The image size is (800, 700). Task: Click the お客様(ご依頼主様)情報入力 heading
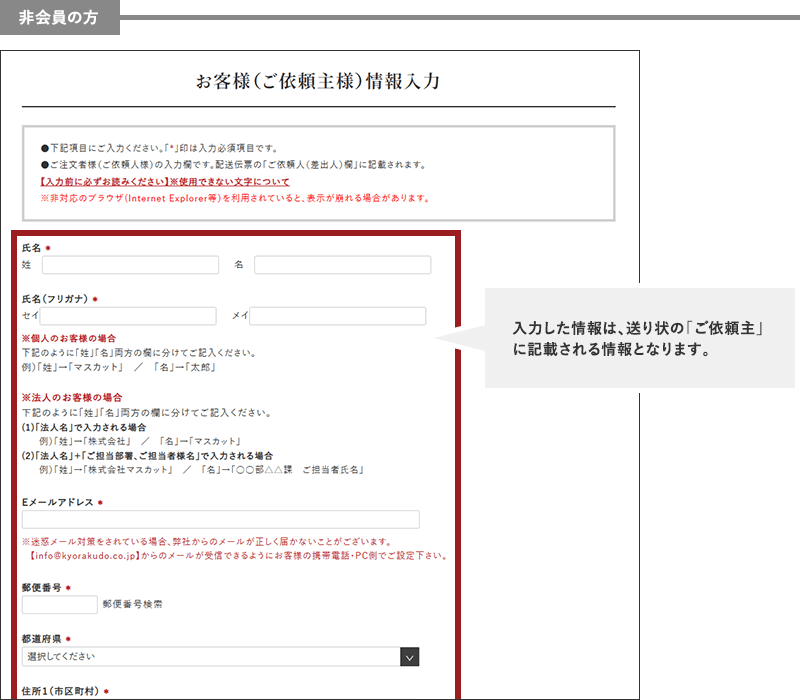click(317, 82)
